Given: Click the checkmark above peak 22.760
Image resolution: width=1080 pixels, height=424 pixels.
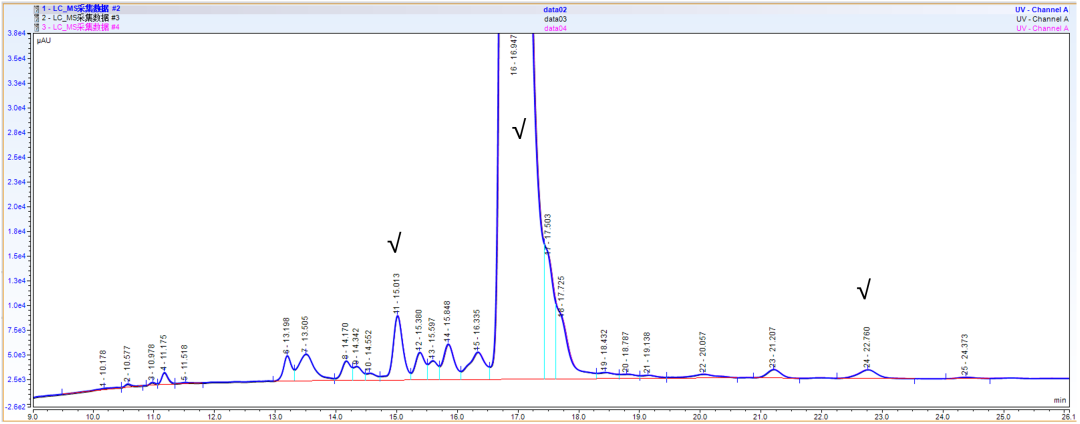Looking at the screenshot, I should click(865, 290).
